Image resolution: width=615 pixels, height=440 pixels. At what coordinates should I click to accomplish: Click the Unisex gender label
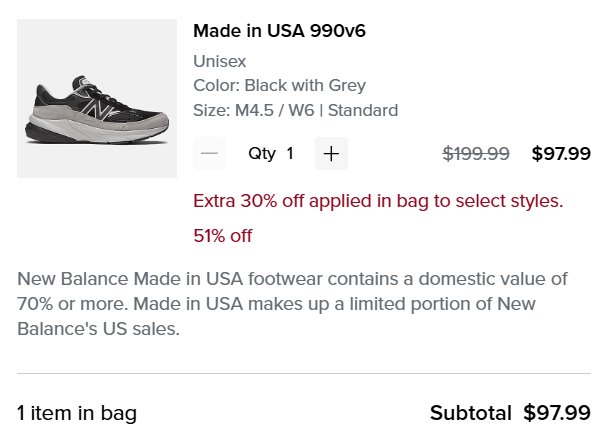point(220,61)
